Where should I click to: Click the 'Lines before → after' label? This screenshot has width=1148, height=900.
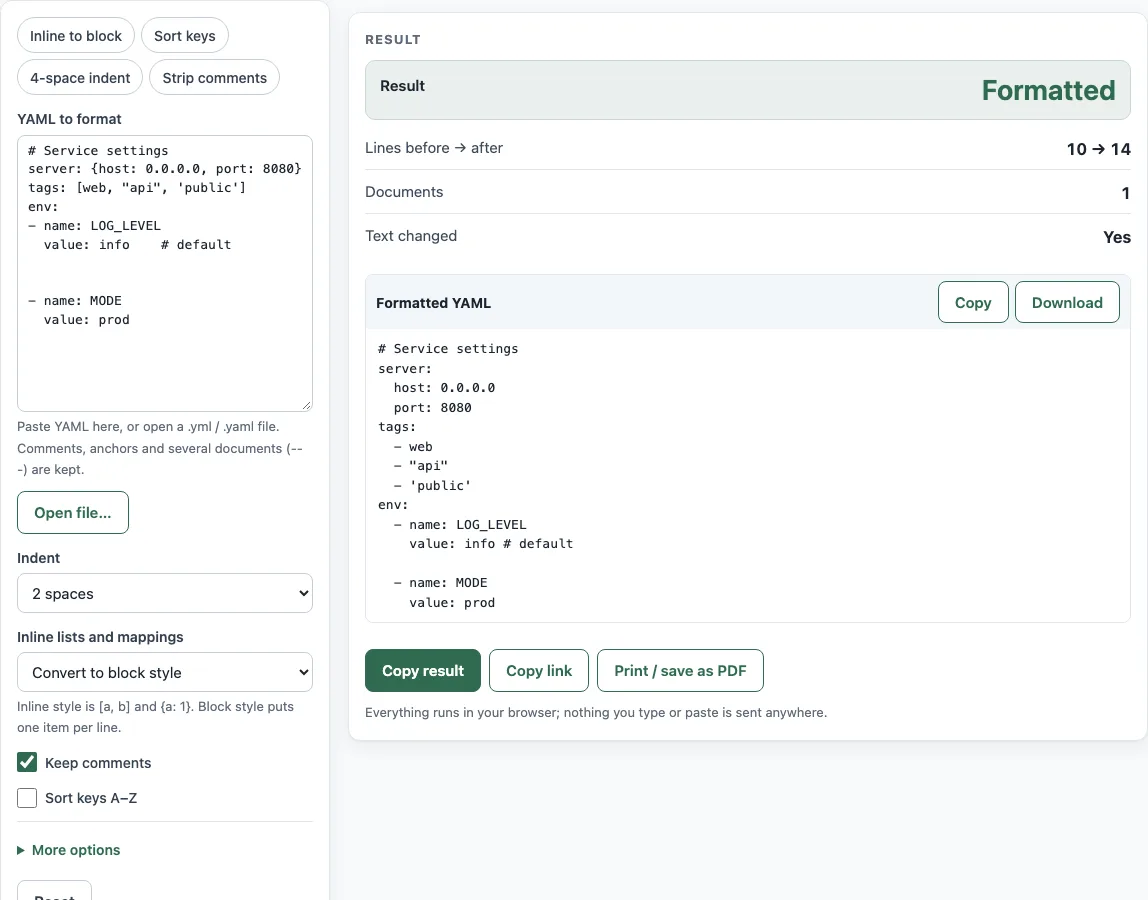[x=434, y=148]
